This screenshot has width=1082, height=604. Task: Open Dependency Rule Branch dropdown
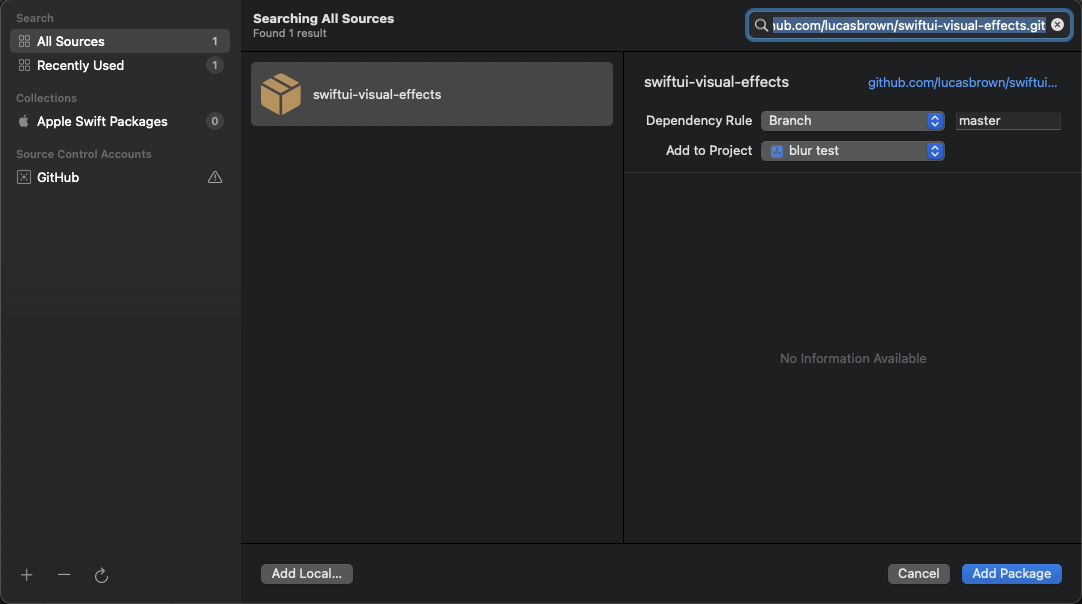[x=852, y=121]
